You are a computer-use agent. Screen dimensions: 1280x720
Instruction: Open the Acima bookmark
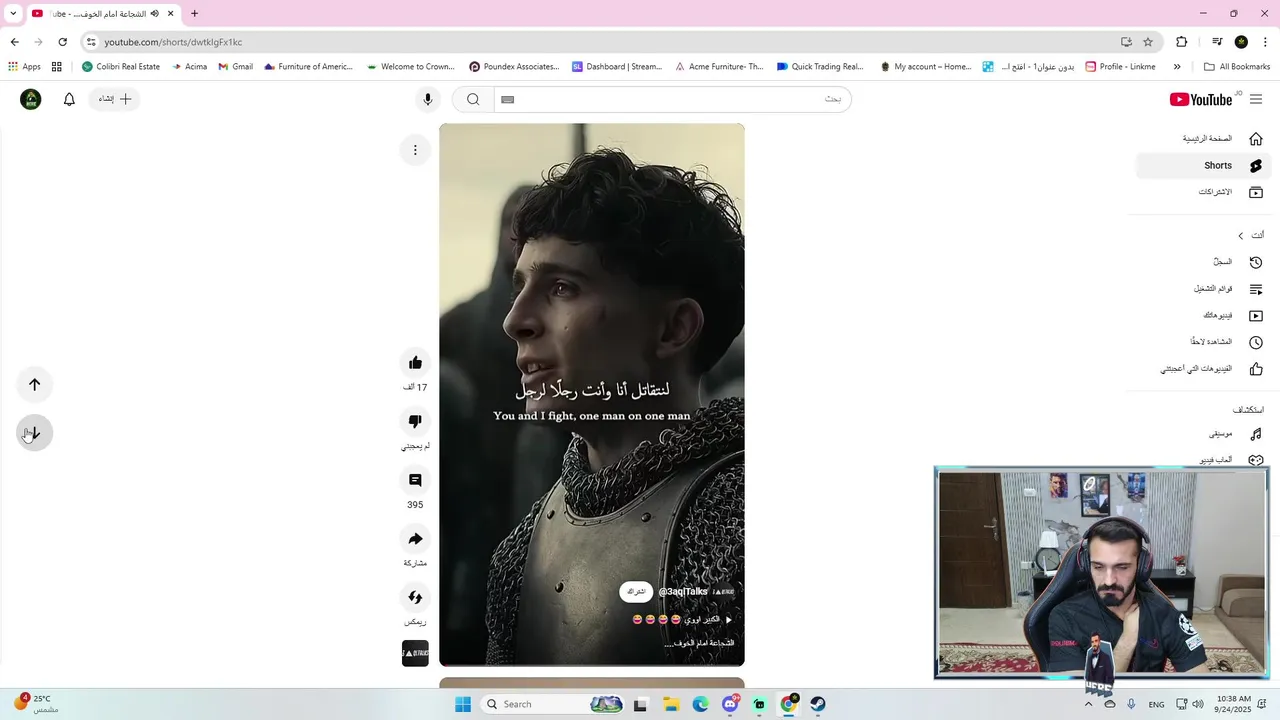point(189,67)
